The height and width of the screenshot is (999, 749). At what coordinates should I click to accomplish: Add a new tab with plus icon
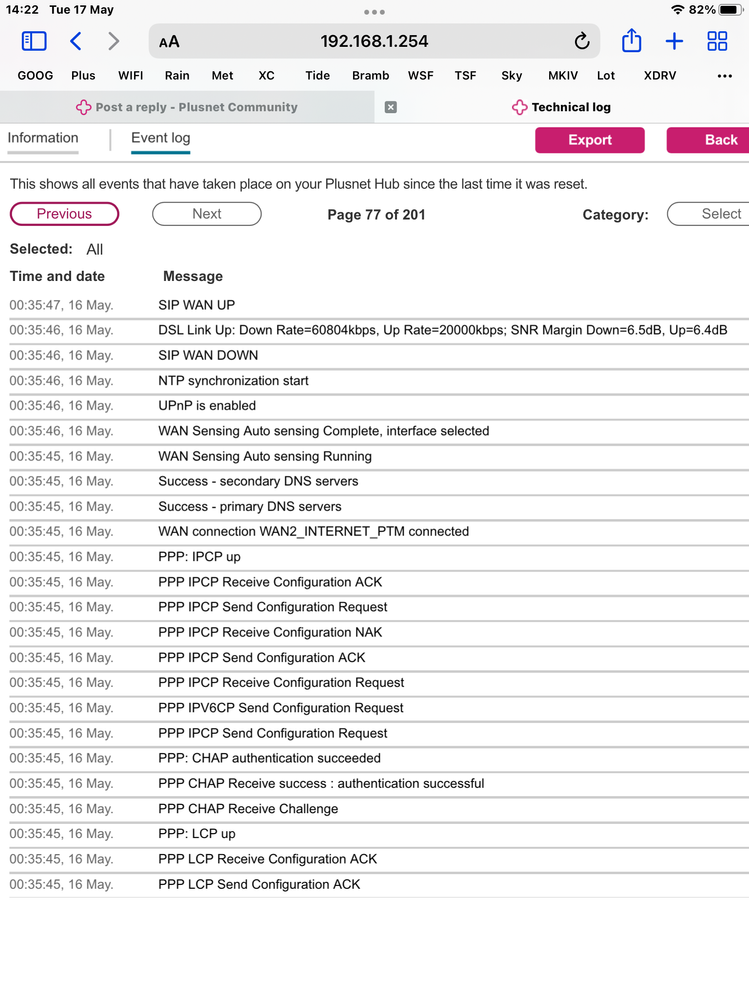point(674,41)
